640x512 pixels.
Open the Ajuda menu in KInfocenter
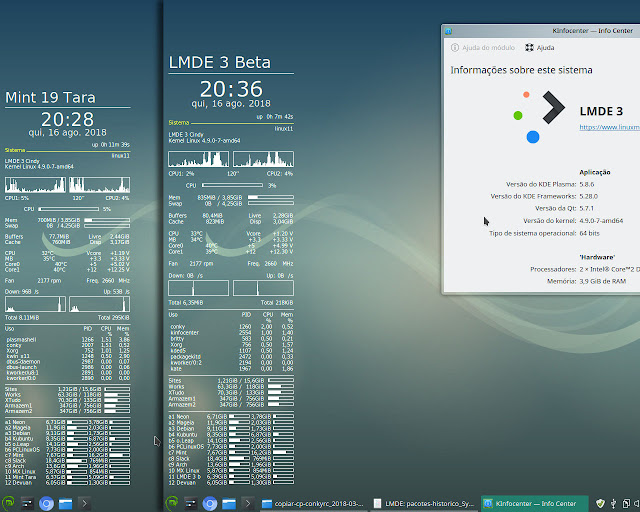coord(540,47)
